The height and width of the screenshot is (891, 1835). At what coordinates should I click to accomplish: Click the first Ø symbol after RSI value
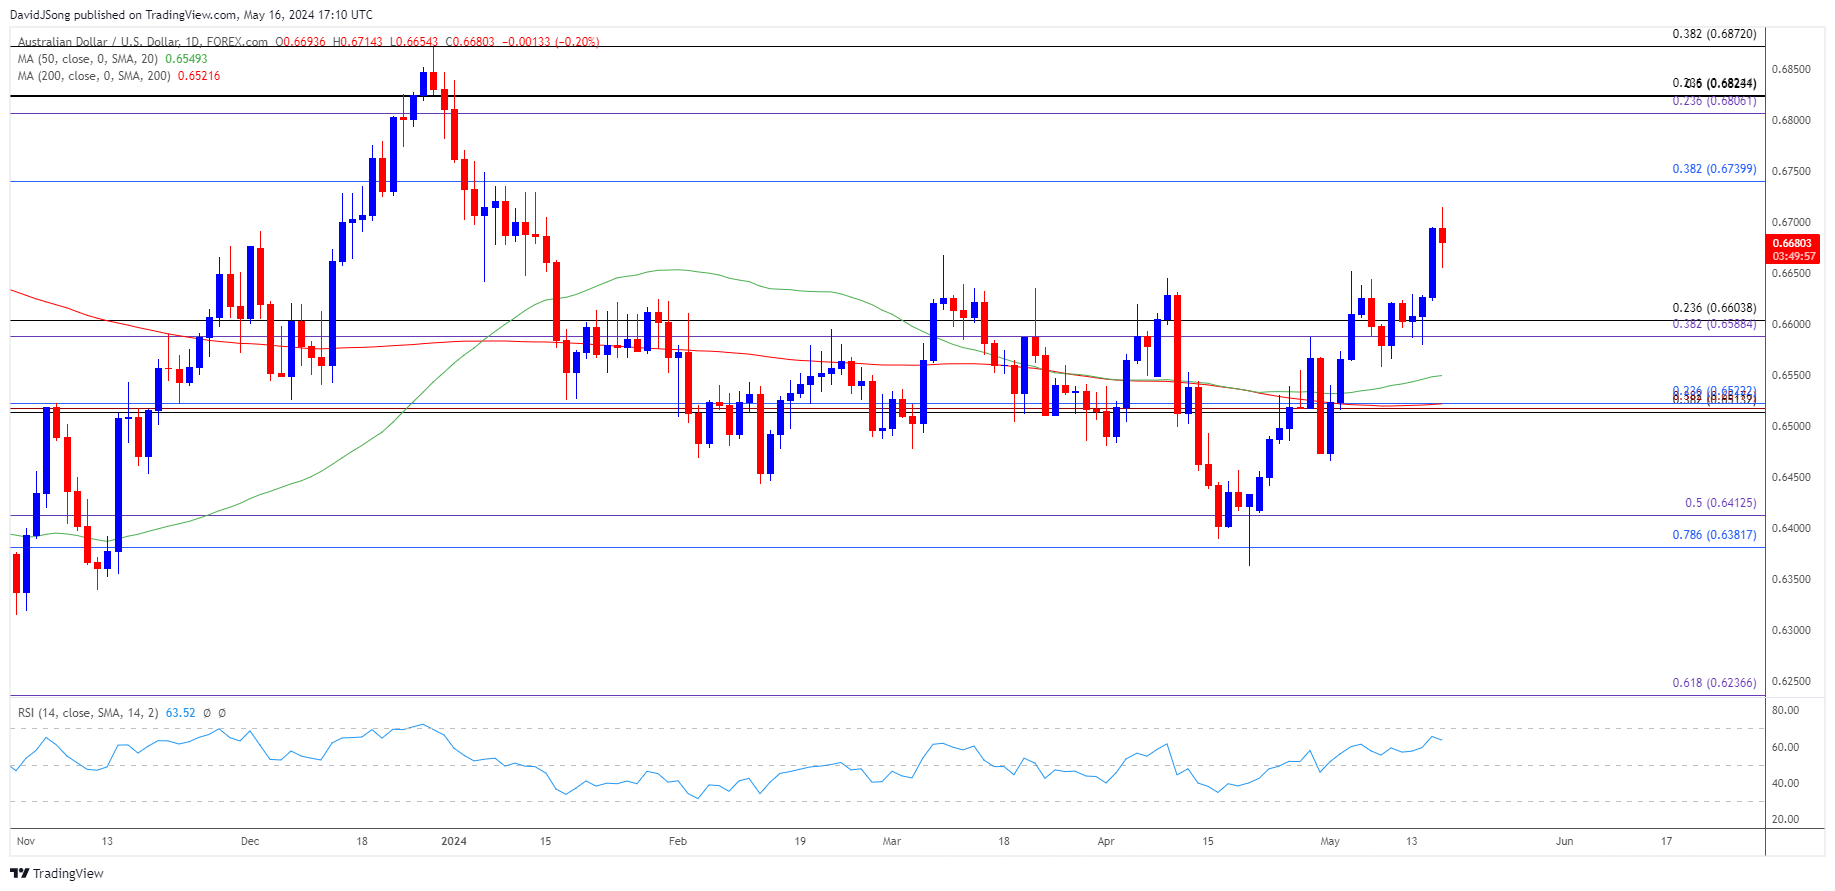(207, 713)
